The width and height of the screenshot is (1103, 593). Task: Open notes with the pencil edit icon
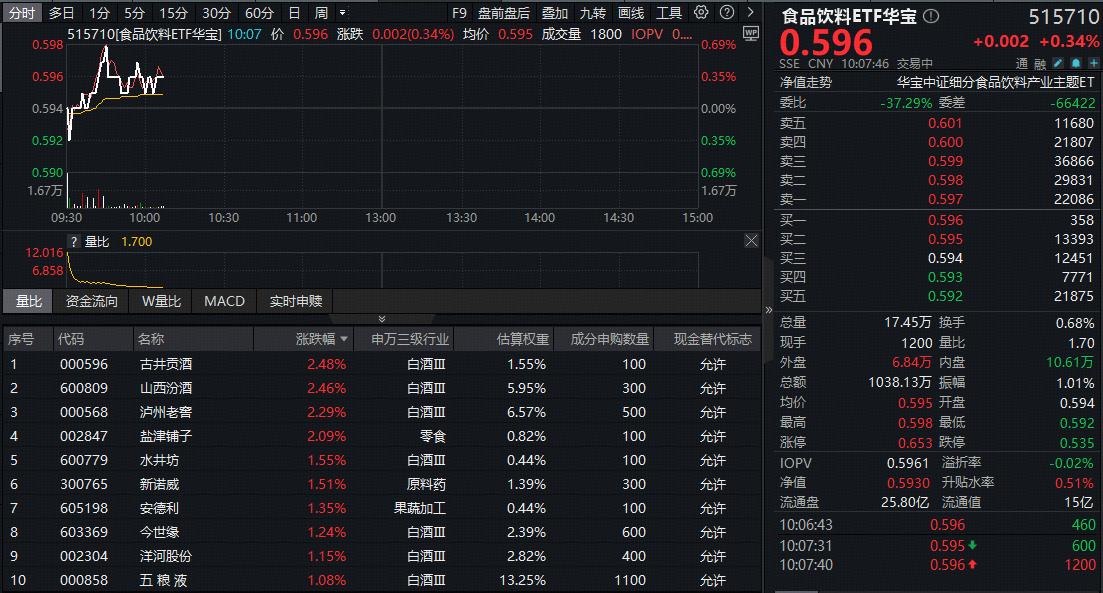tap(1059, 63)
